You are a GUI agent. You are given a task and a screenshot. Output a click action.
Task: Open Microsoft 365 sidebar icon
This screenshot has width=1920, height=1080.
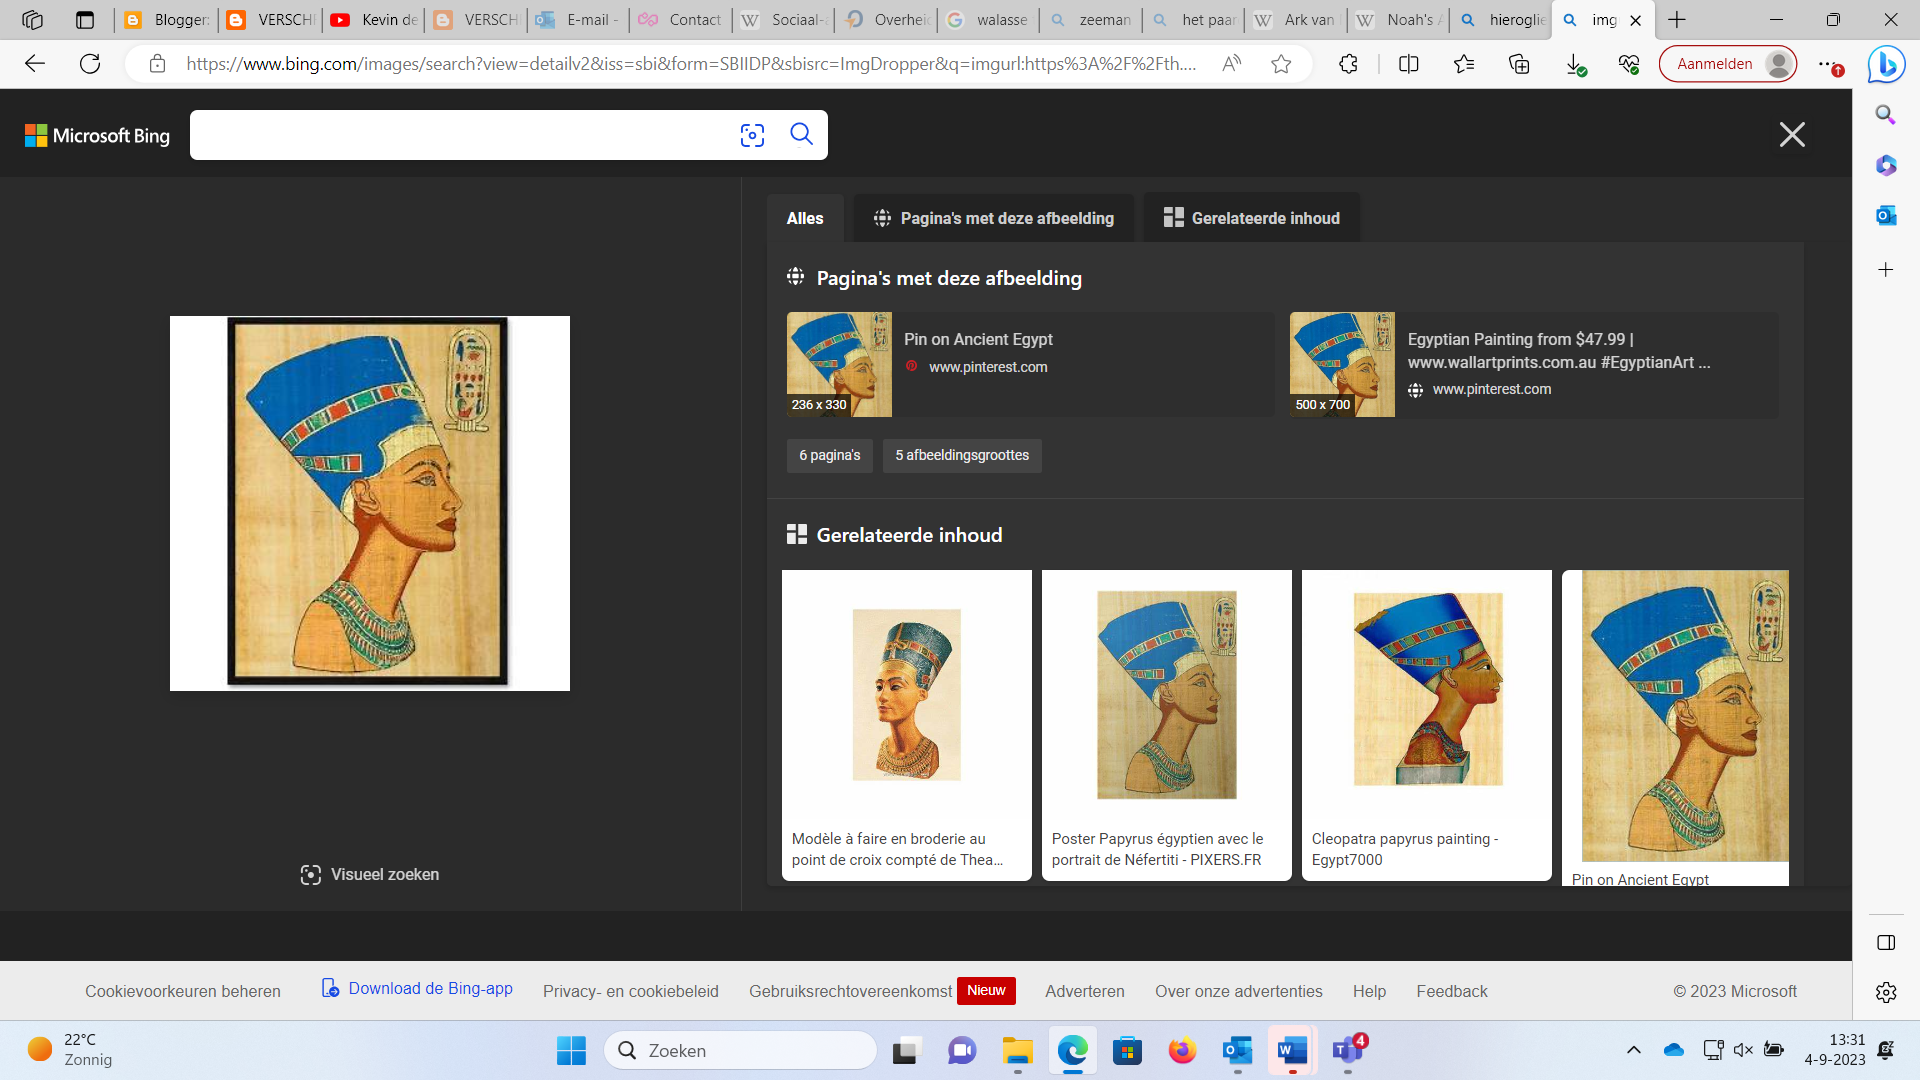[1886, 165]
